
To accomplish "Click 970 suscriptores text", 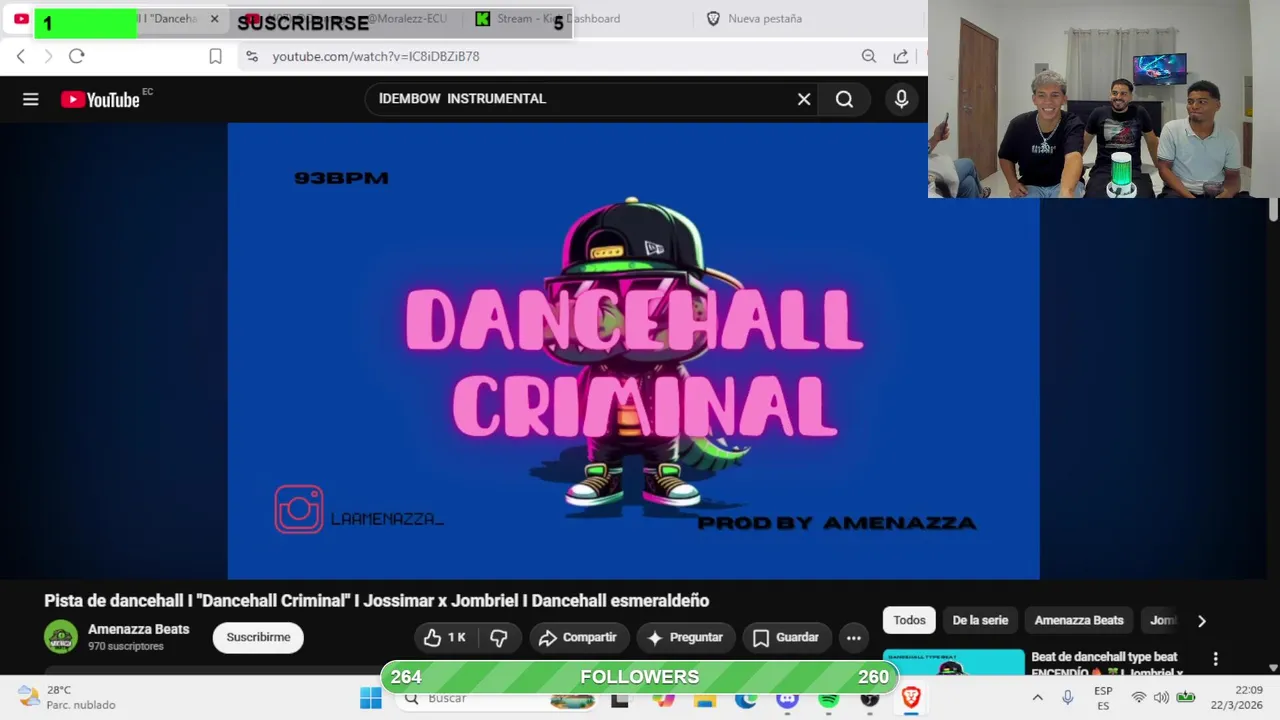I will pyautogui.click(x=126, y=646).
